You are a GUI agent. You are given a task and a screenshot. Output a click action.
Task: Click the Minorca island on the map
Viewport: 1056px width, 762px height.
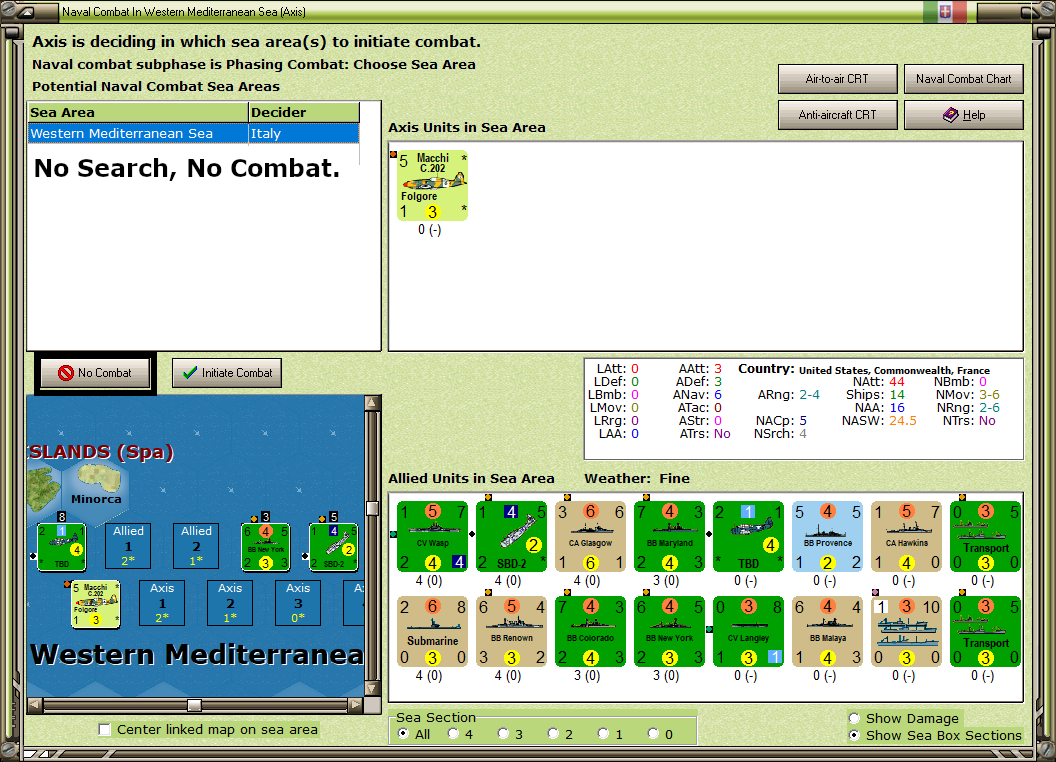pyautogui.click(x=99, y=478)
